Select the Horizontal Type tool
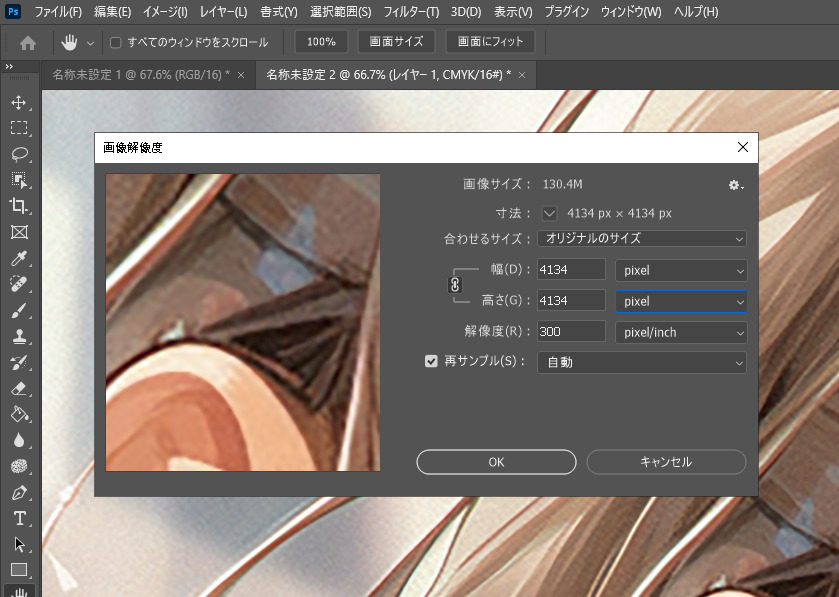Image resolution: width=839 pixels, height=597 pixels. [19, 518]
